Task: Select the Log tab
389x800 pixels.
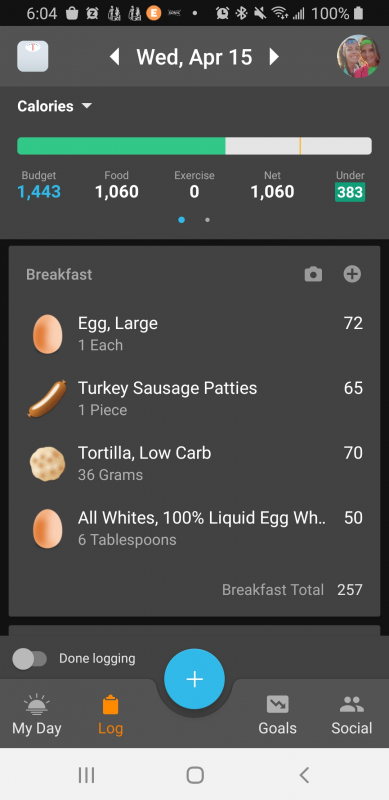Action: (x=110, y=714)
